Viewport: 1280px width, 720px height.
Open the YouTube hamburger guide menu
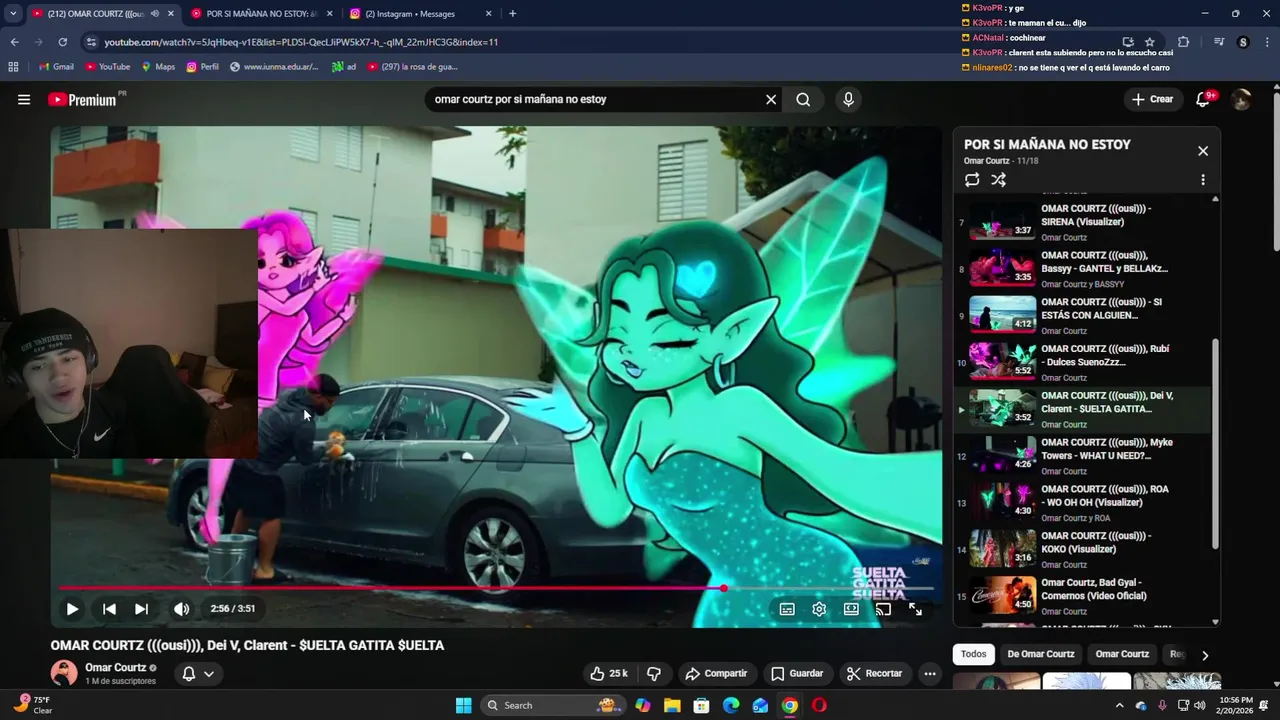coord(24,99)
